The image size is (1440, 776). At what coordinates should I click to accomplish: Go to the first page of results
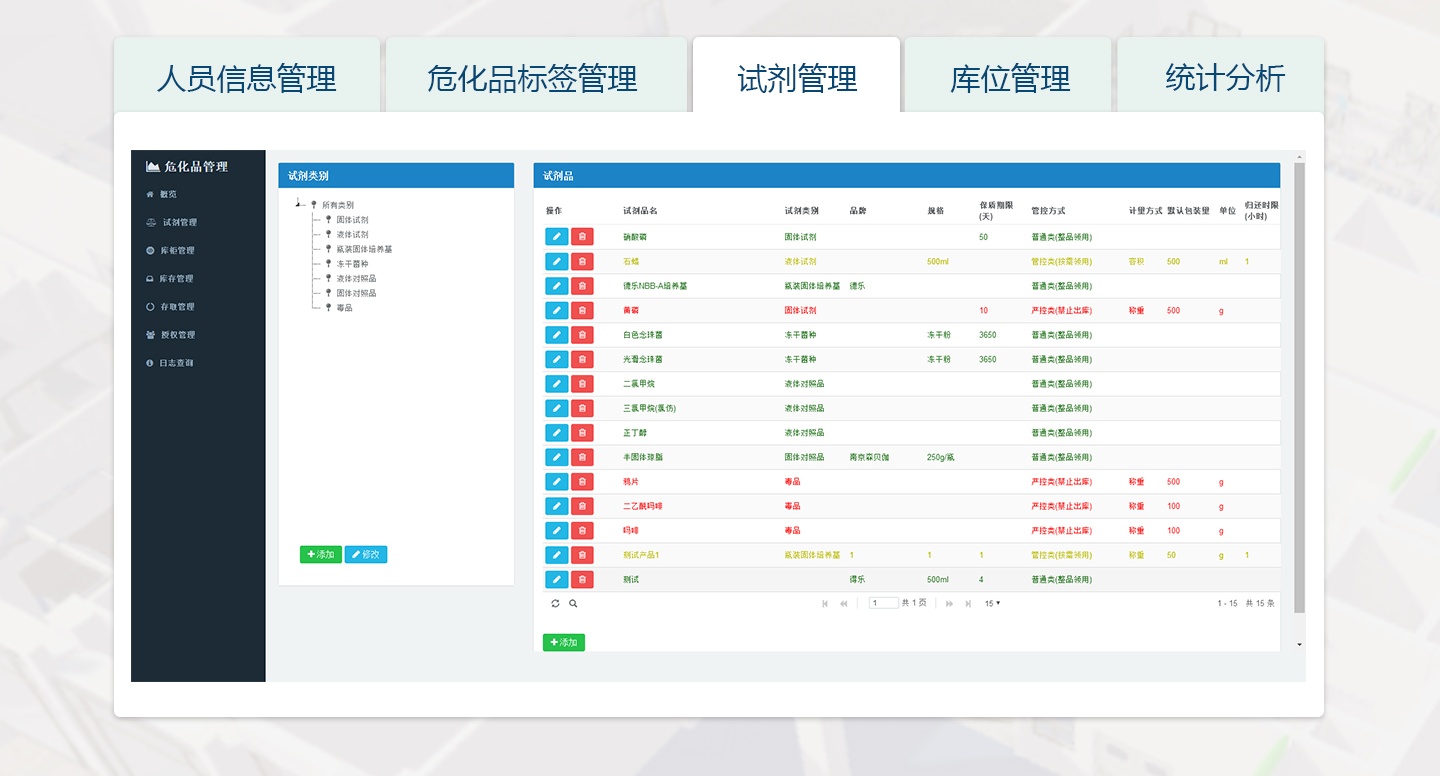point(825,604)
